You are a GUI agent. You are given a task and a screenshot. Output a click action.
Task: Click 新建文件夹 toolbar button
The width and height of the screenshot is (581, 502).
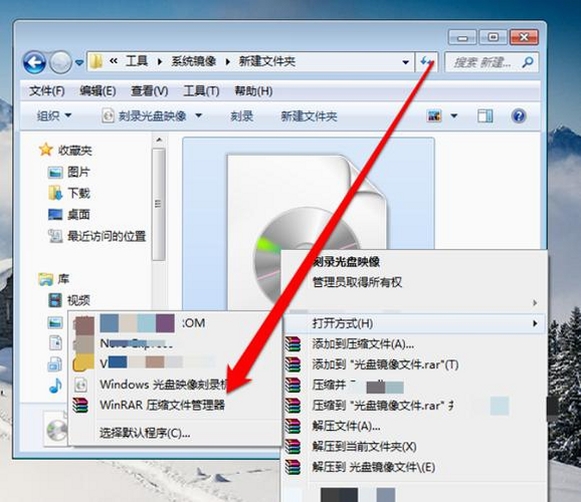309,116
